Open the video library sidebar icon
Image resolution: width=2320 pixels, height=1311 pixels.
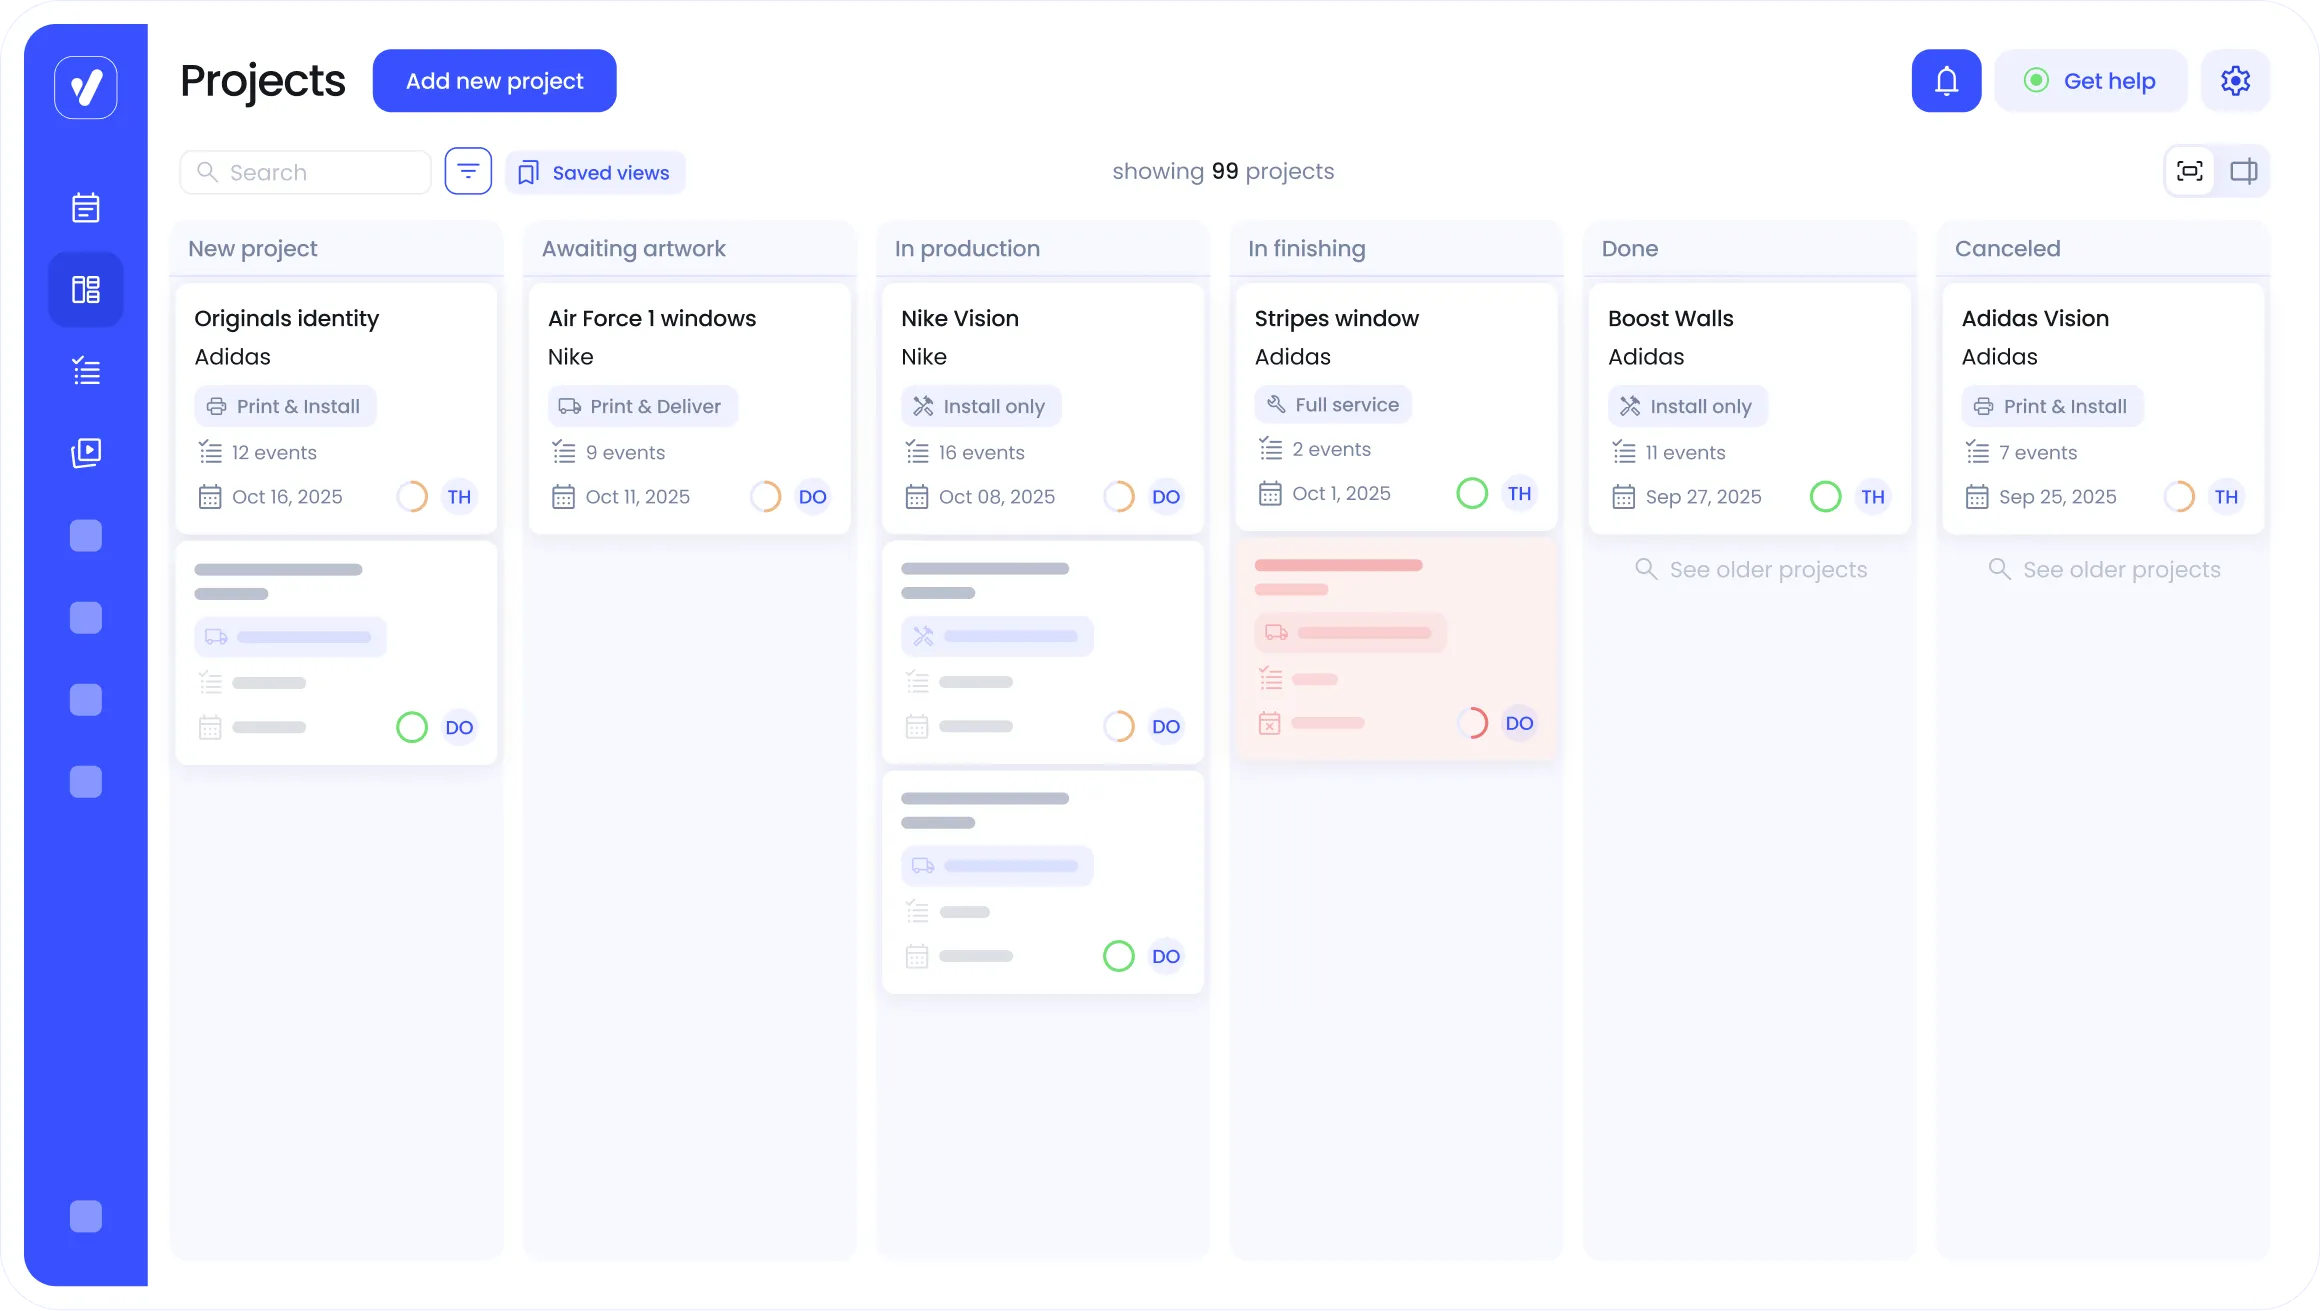[86, 453]
